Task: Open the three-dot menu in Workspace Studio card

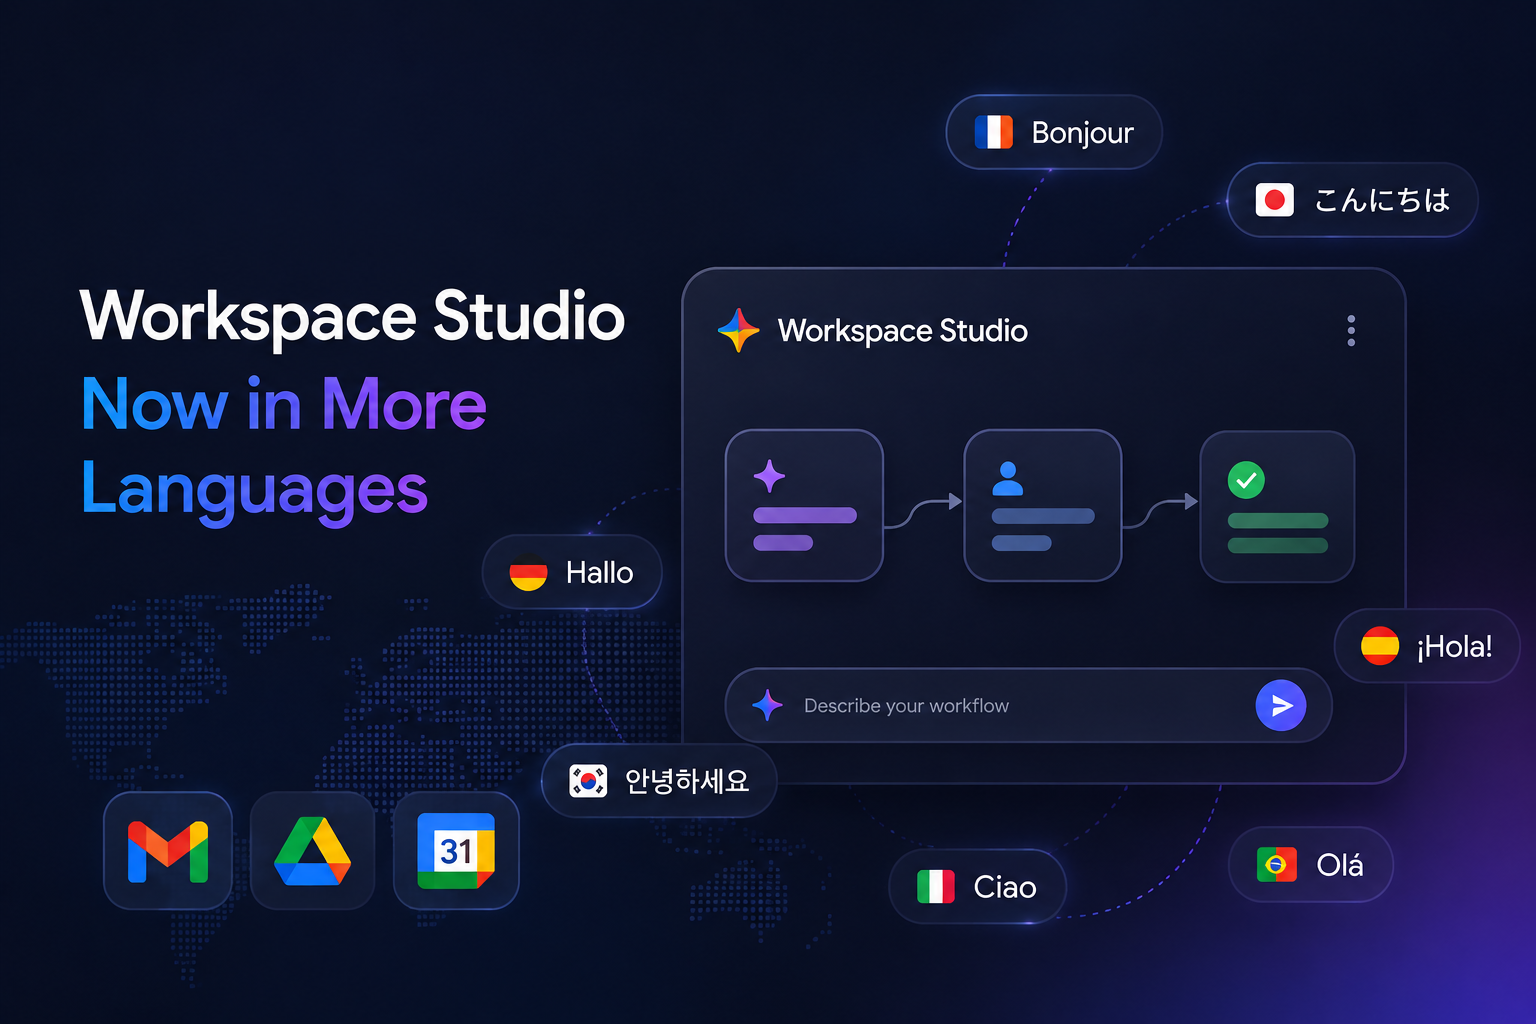Action: pyautogui.click(x=1351, y=331)
